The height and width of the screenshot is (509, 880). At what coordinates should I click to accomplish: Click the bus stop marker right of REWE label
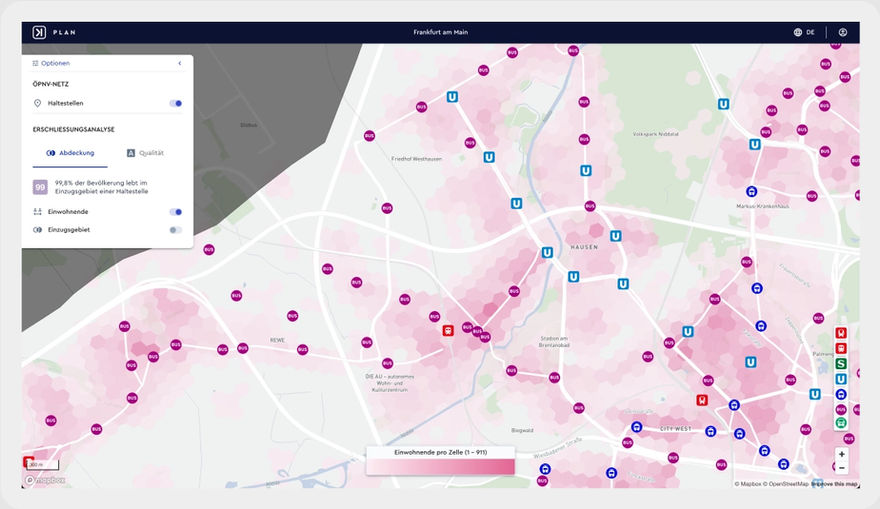pyautogui.click(x=302, y=350)
